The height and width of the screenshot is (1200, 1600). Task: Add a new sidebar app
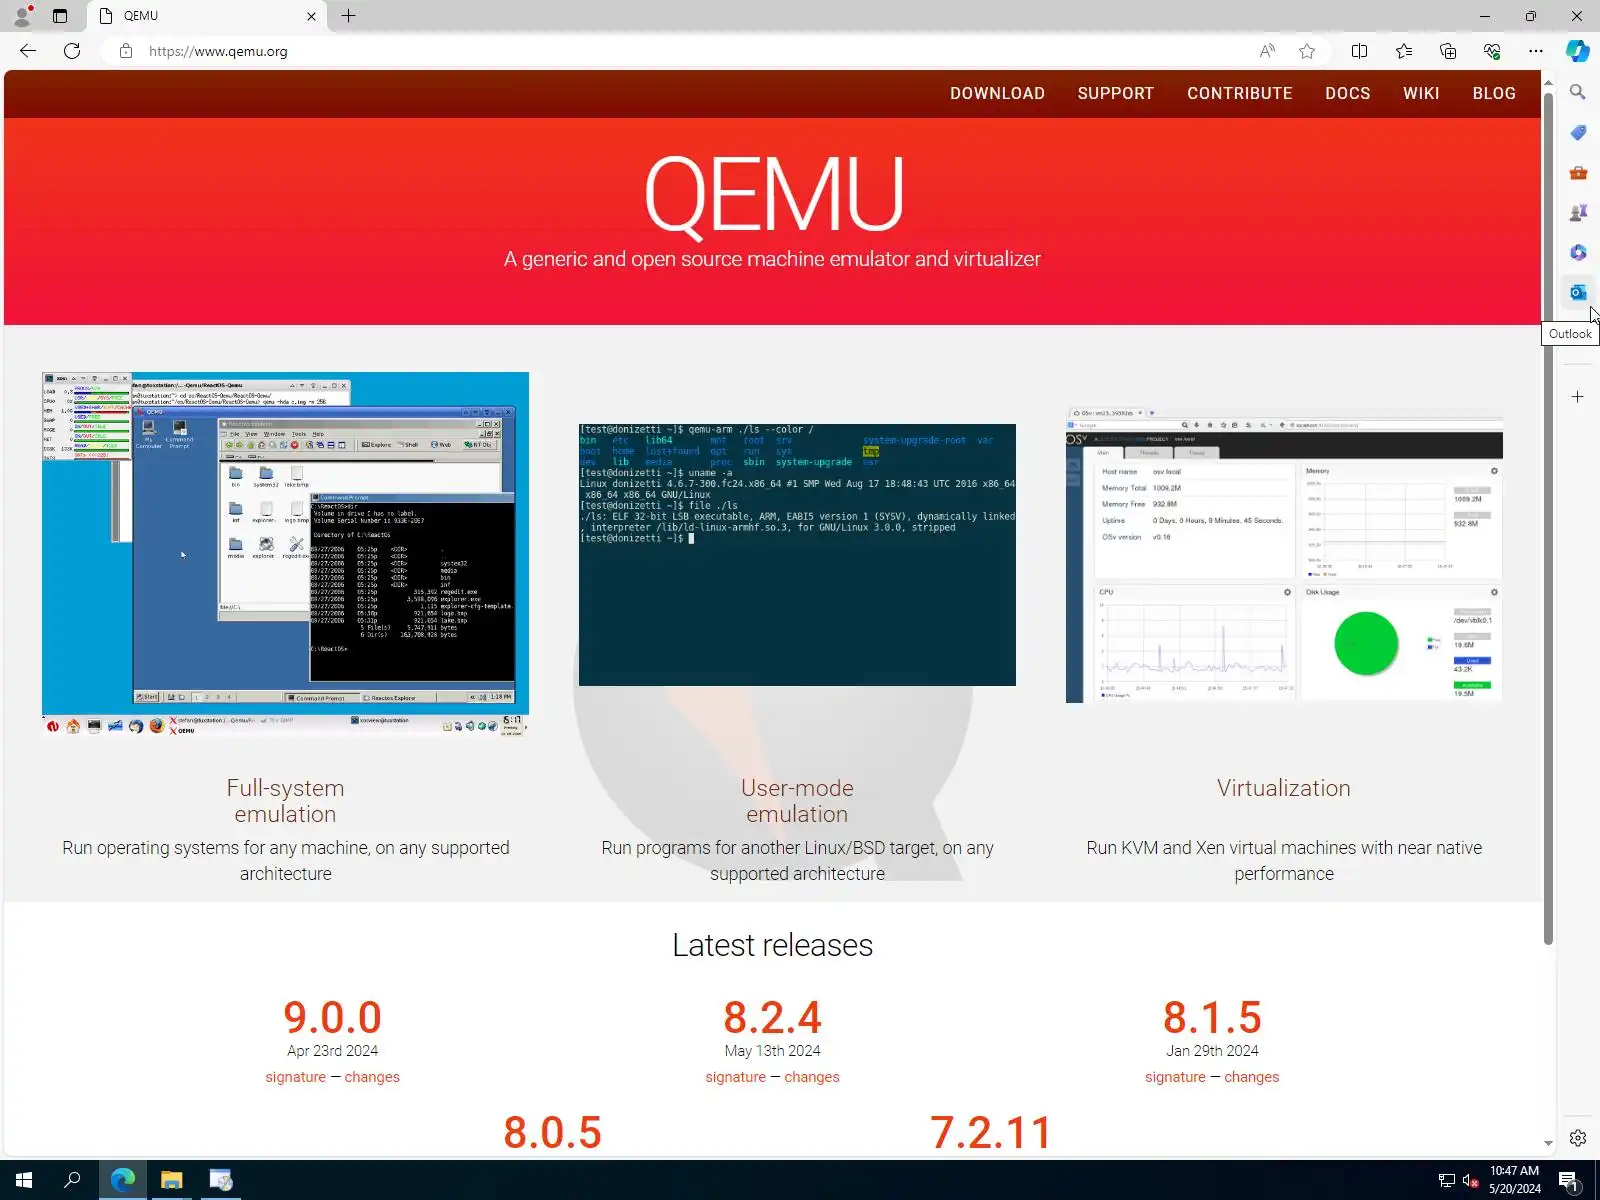(x=1578, y=397)
